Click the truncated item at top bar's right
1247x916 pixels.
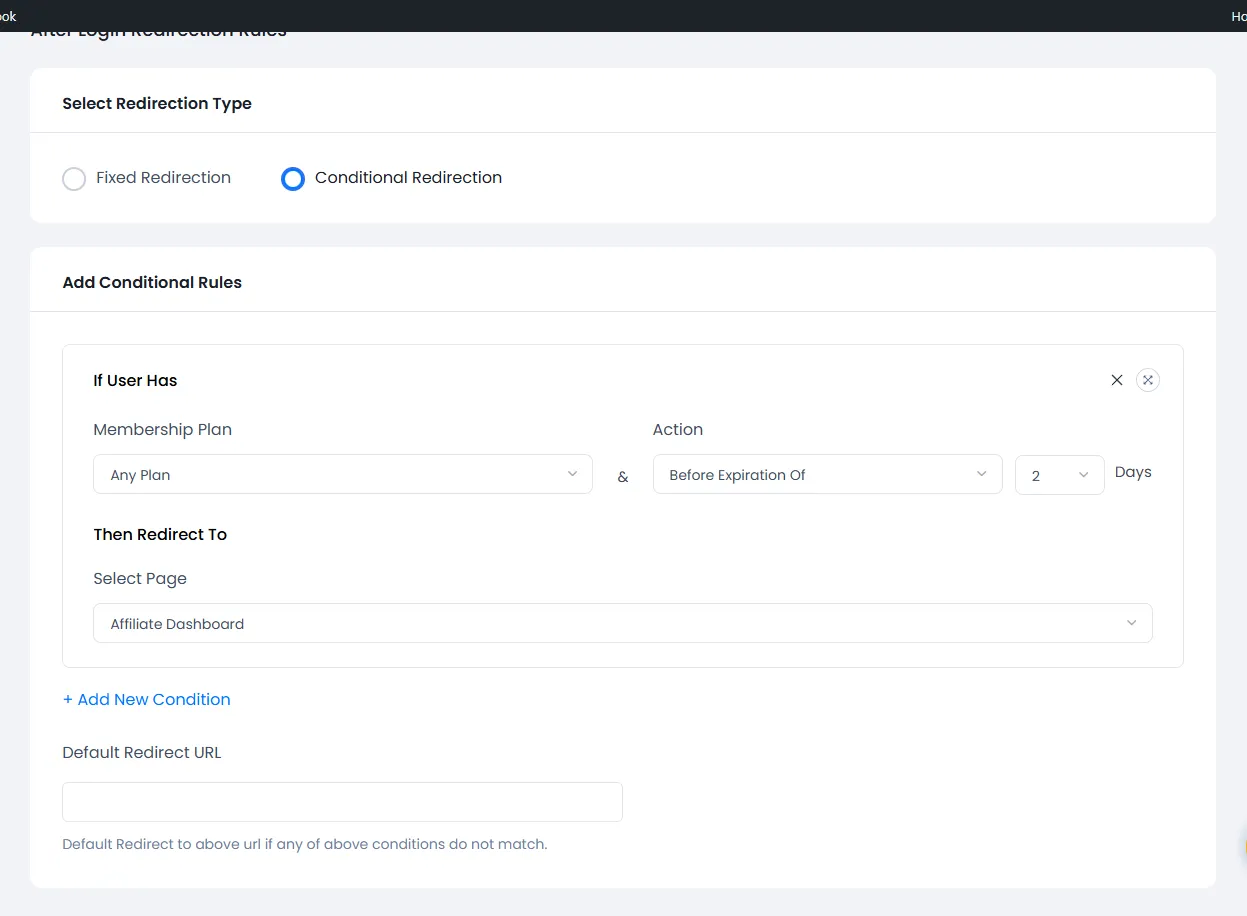coord(1238,16)
